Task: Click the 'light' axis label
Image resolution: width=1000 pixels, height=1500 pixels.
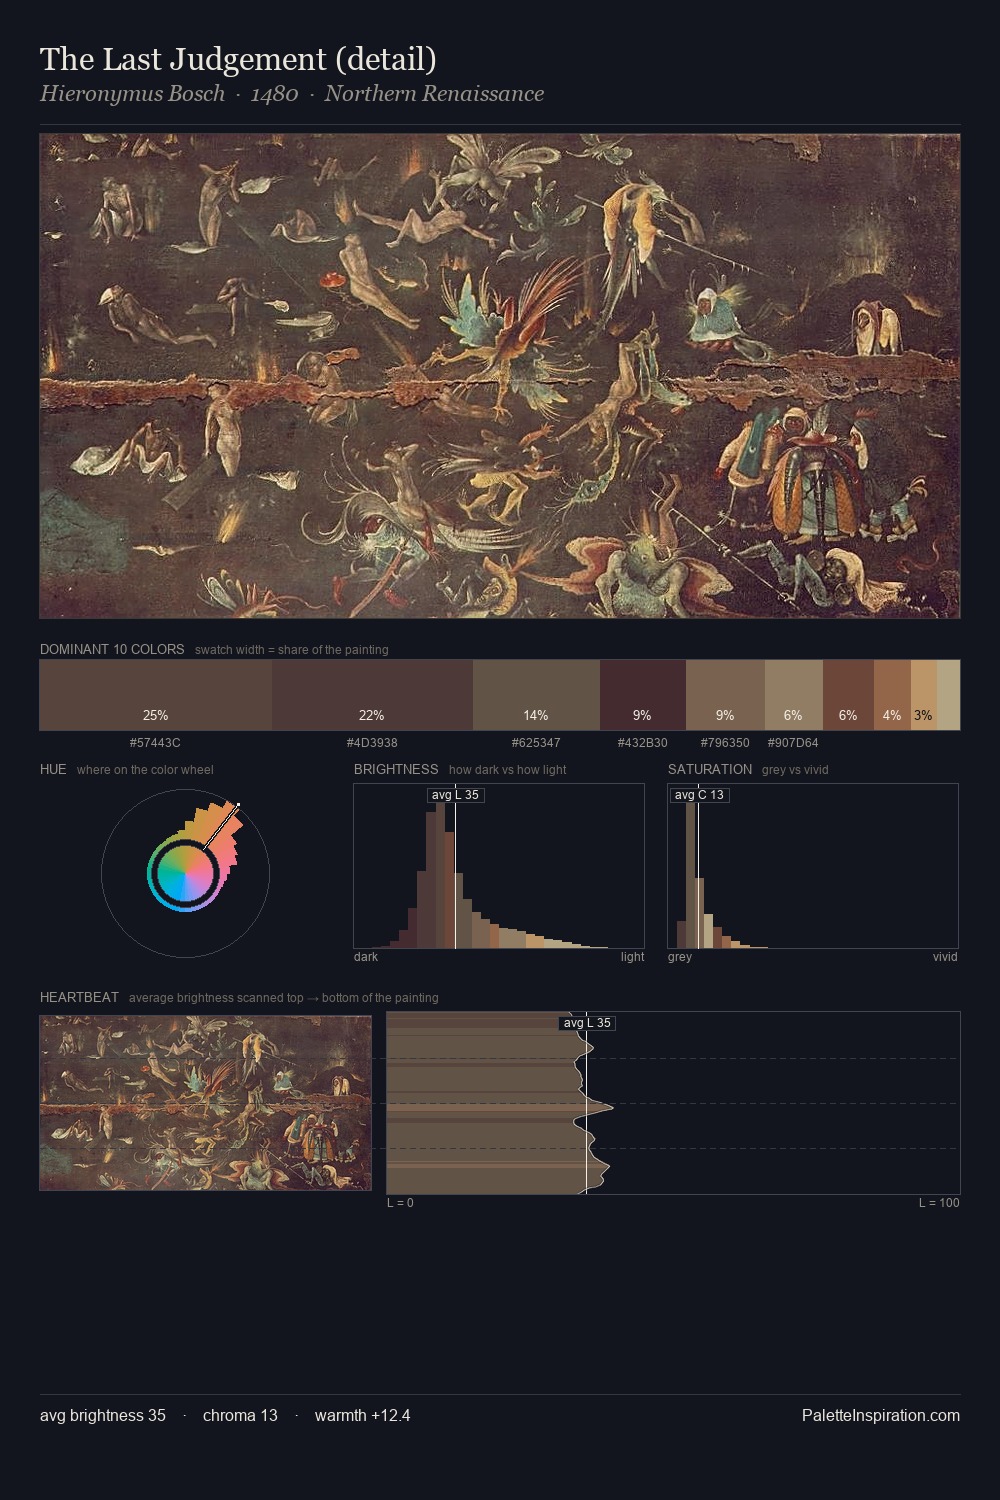Action: [633, 957]
